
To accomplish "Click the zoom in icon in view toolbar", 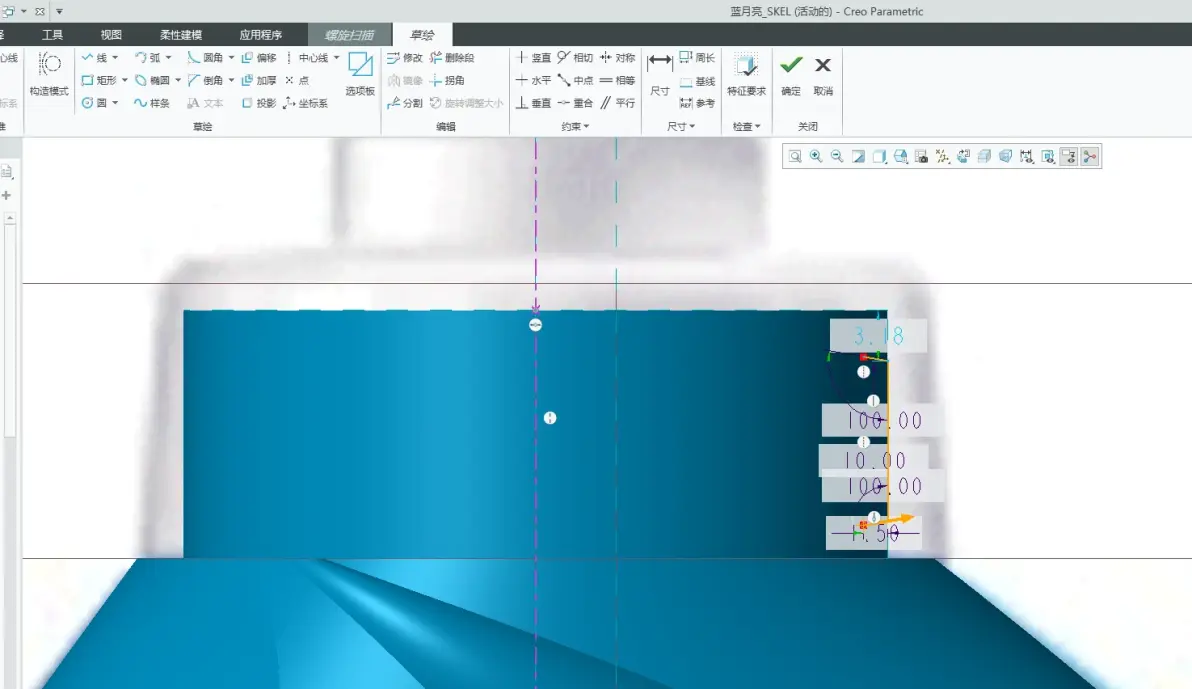I will pyautogui.click(x=816, y=157).
